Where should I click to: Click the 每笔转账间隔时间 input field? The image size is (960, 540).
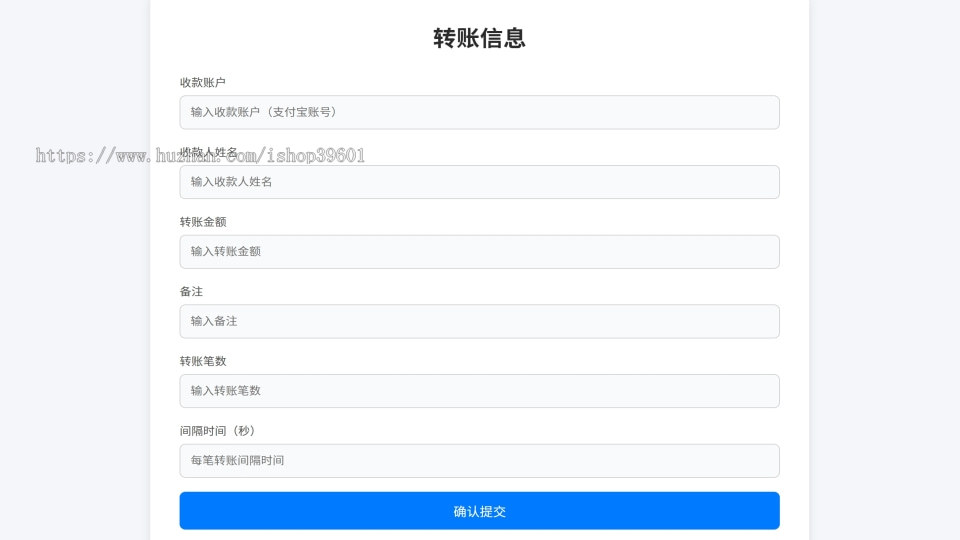click(x=479, y=461)
